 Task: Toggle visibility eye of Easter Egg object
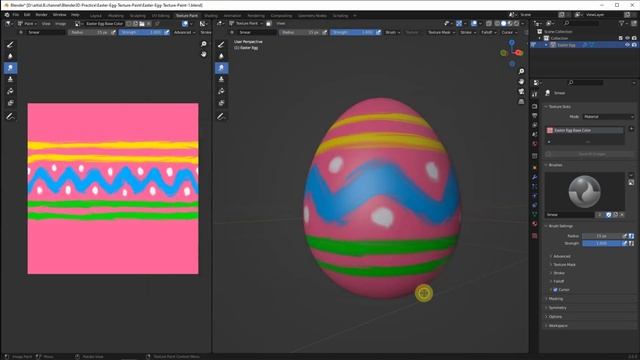(x=627, y=45)
